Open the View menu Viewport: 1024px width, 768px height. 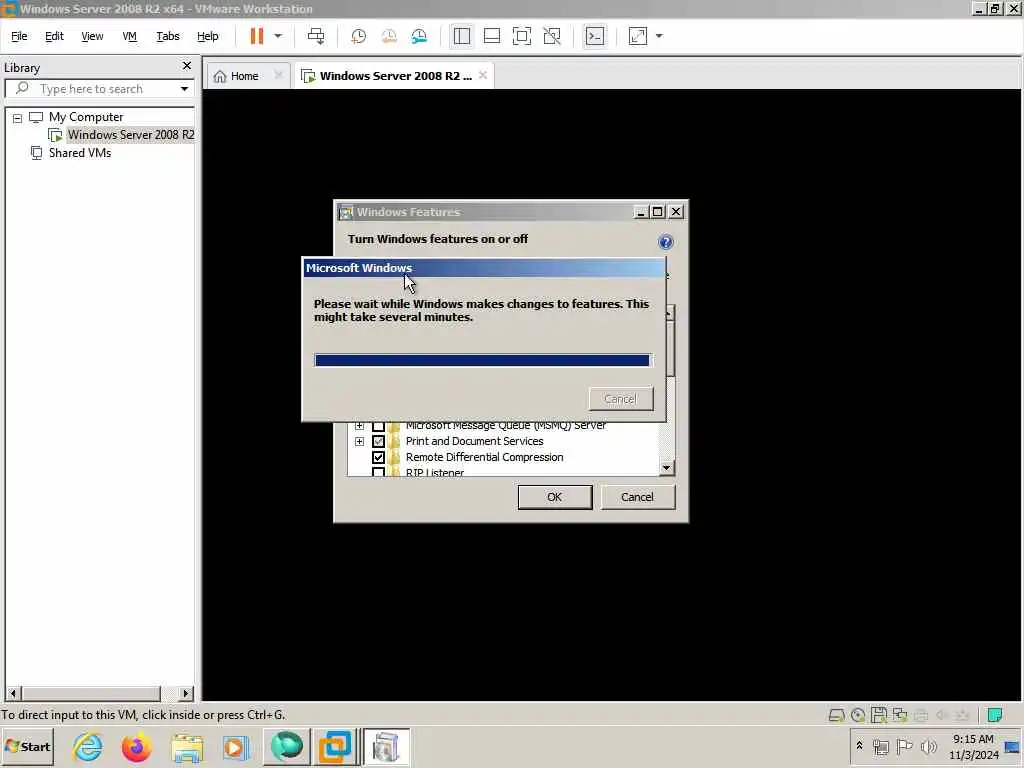92,36
